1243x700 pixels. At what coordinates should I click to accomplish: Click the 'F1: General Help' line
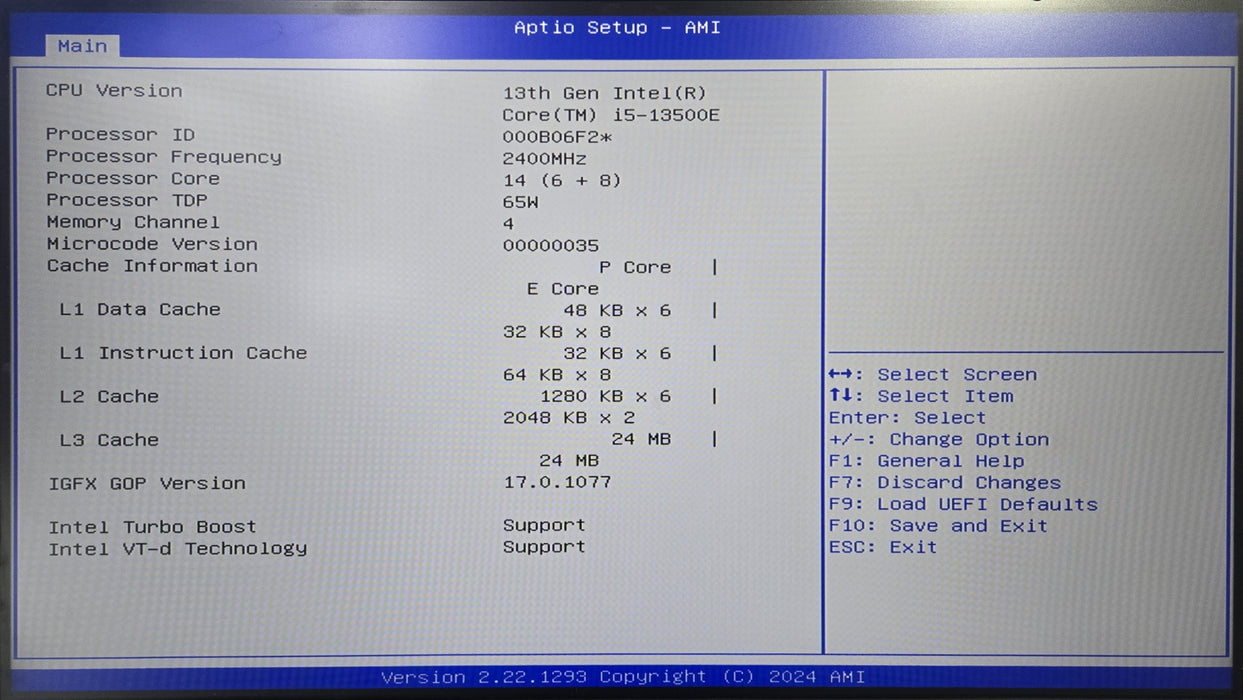click(x=927, y=461)
